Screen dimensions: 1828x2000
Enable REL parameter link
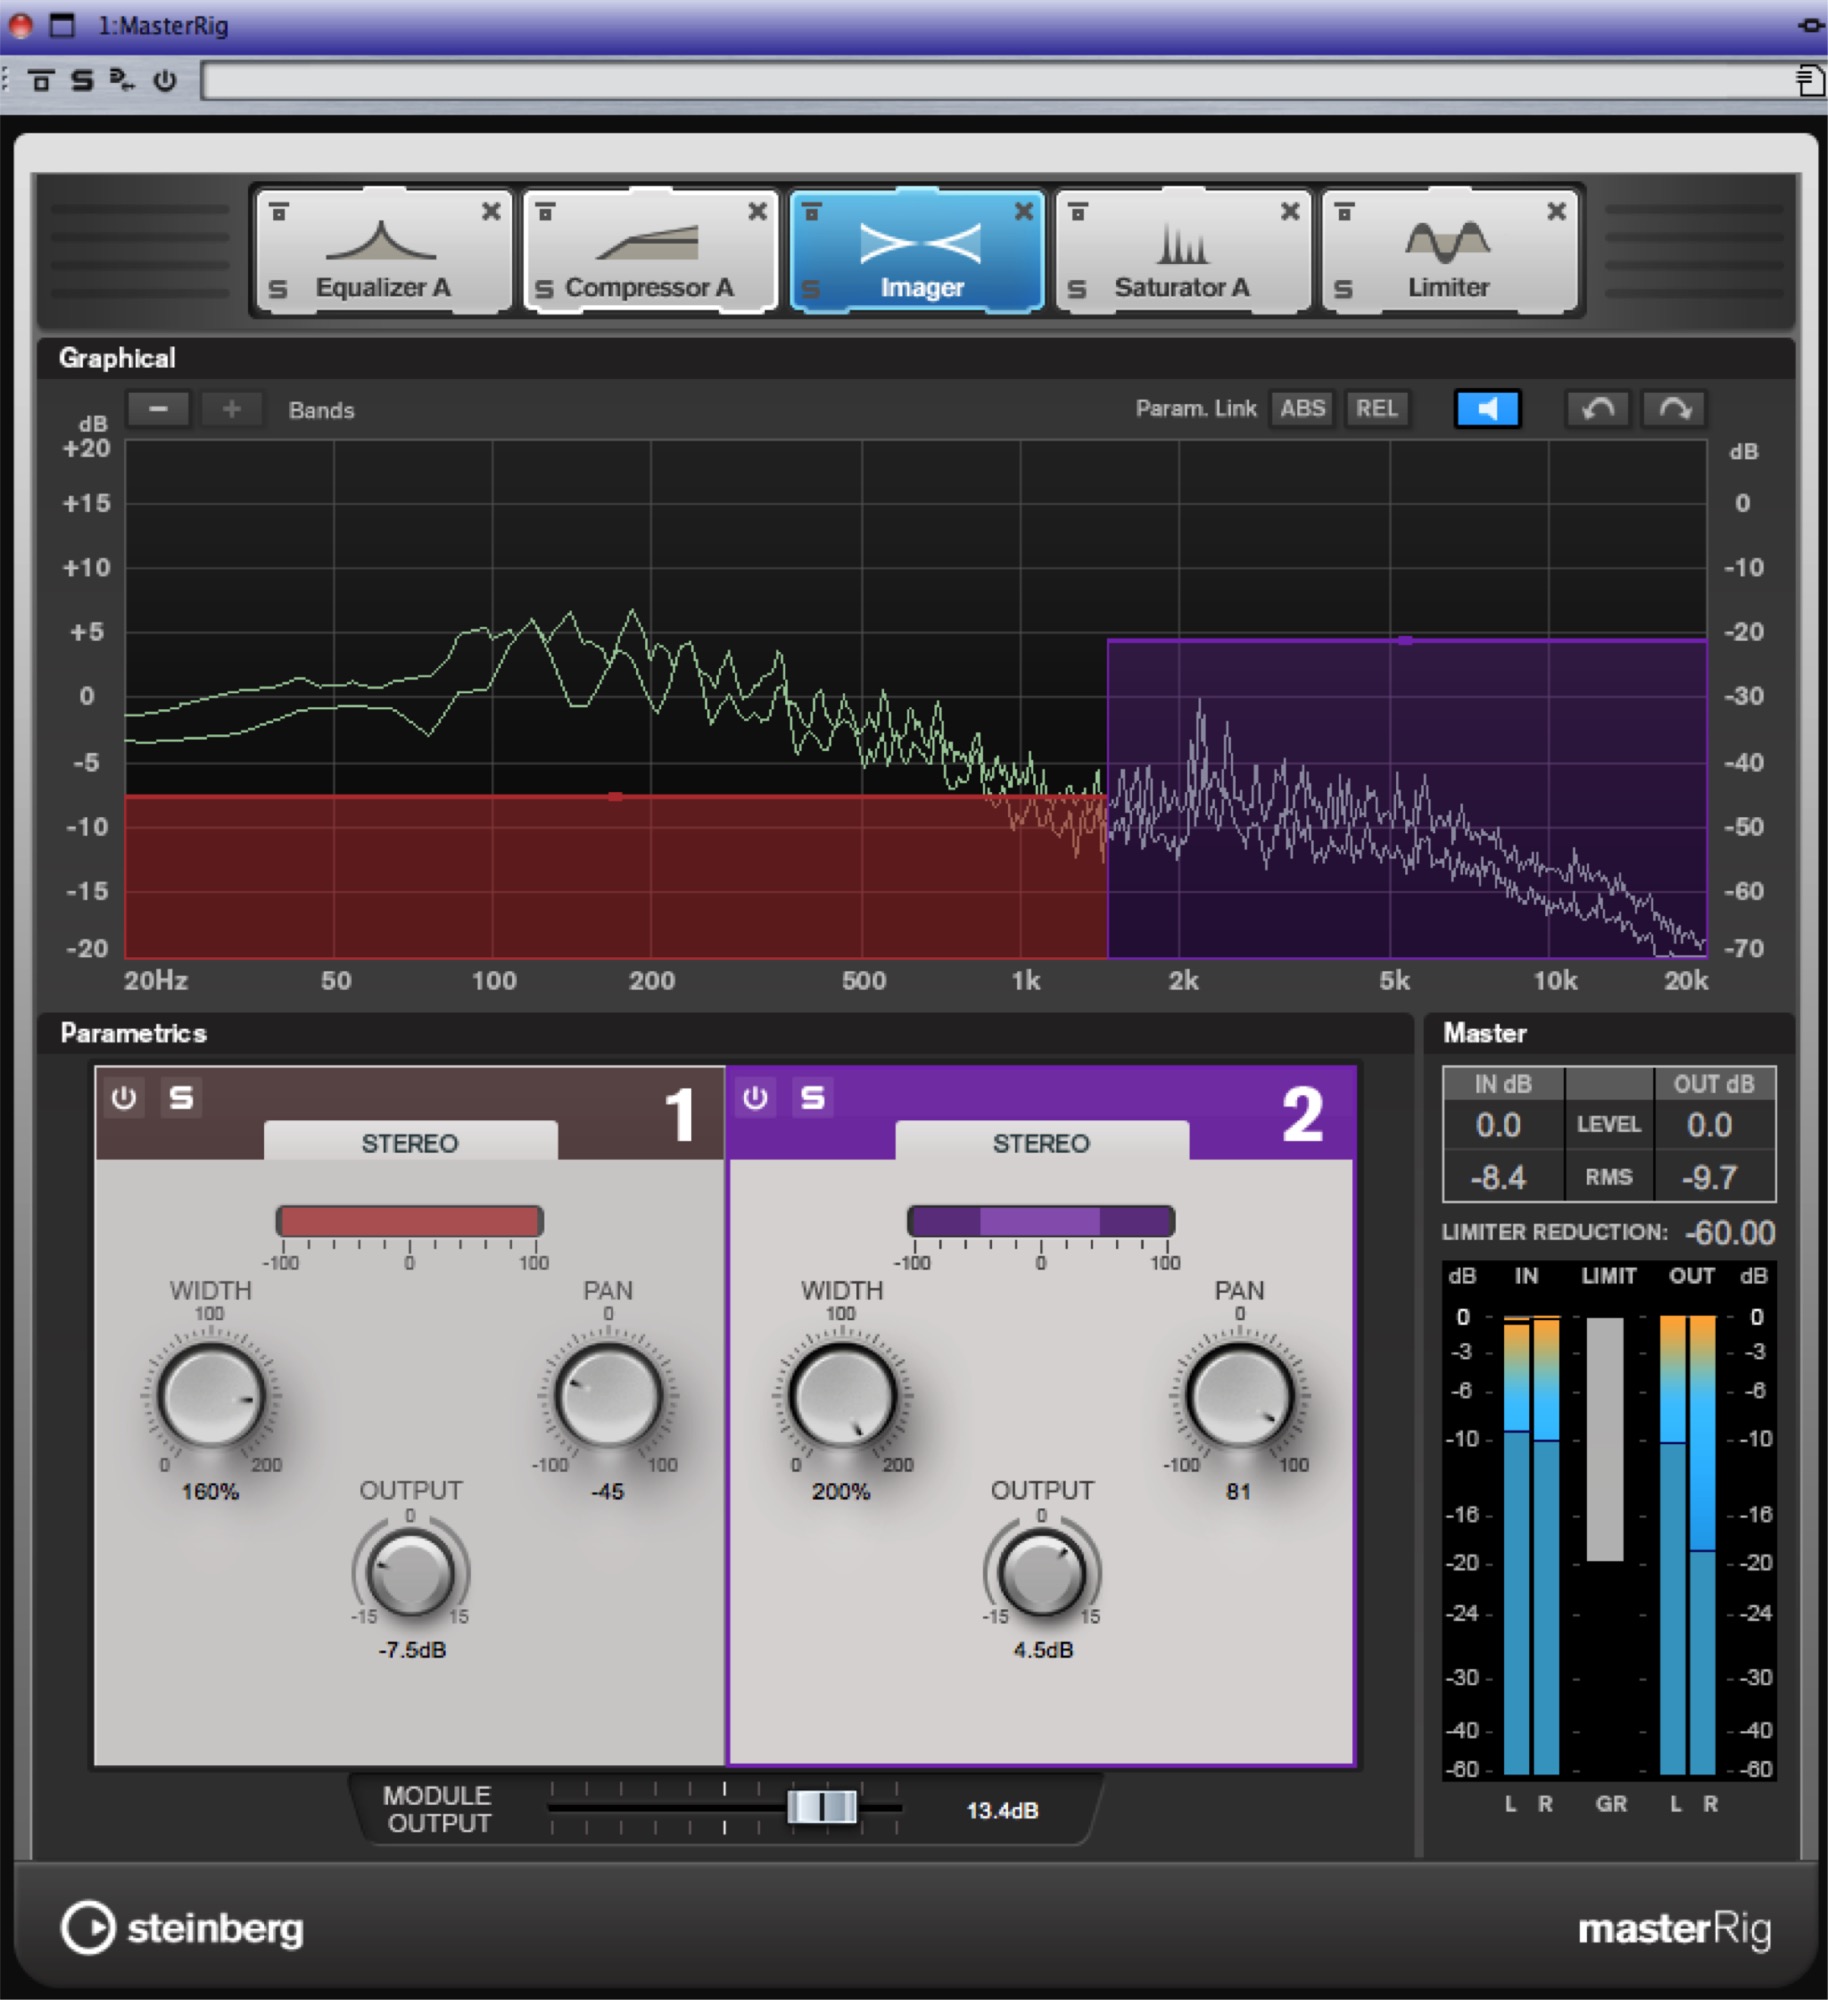click(1376, 409)
